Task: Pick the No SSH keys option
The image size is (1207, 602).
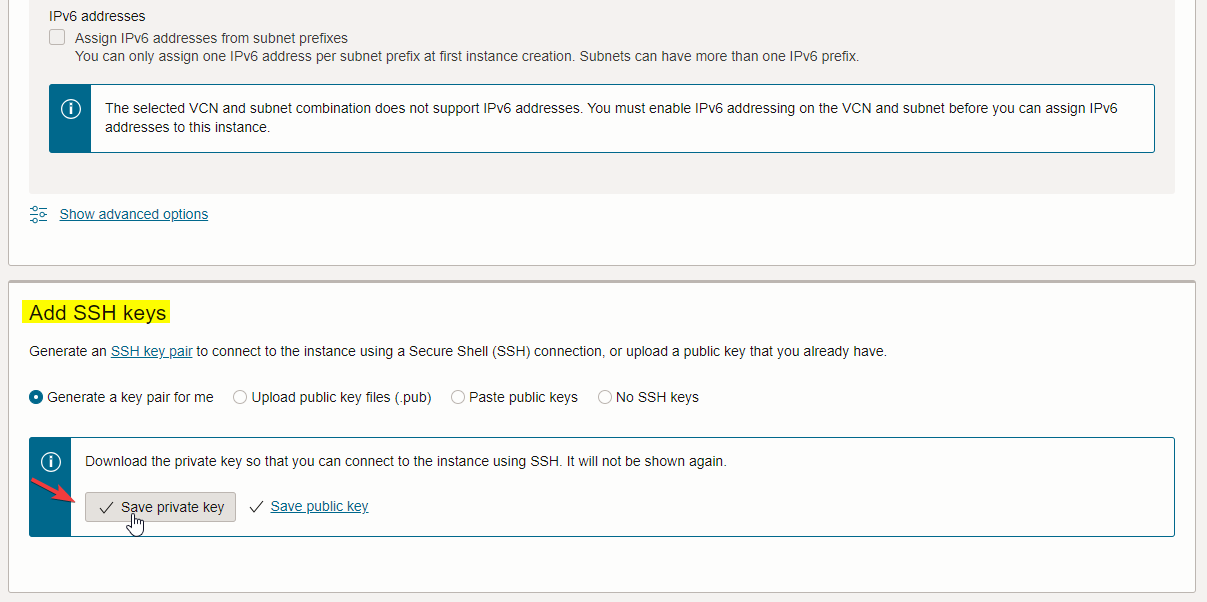Action: pos(605,397)
